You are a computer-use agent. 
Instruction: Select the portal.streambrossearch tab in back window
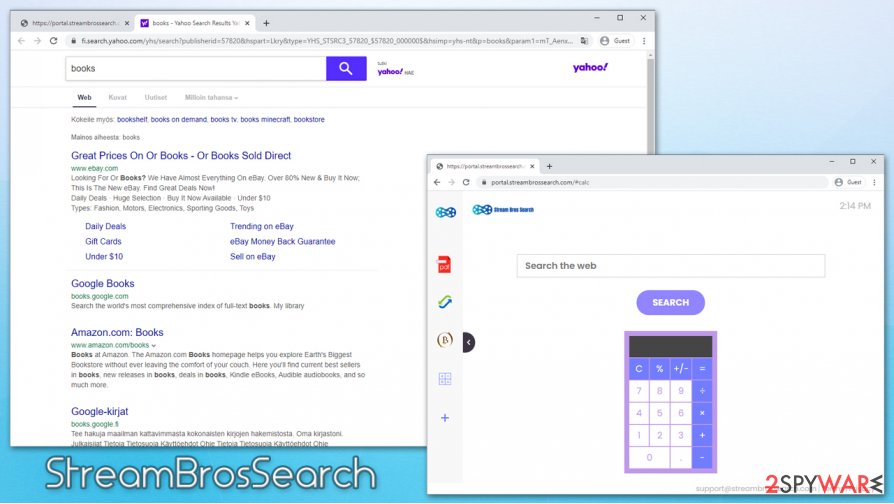coord(74,23)
